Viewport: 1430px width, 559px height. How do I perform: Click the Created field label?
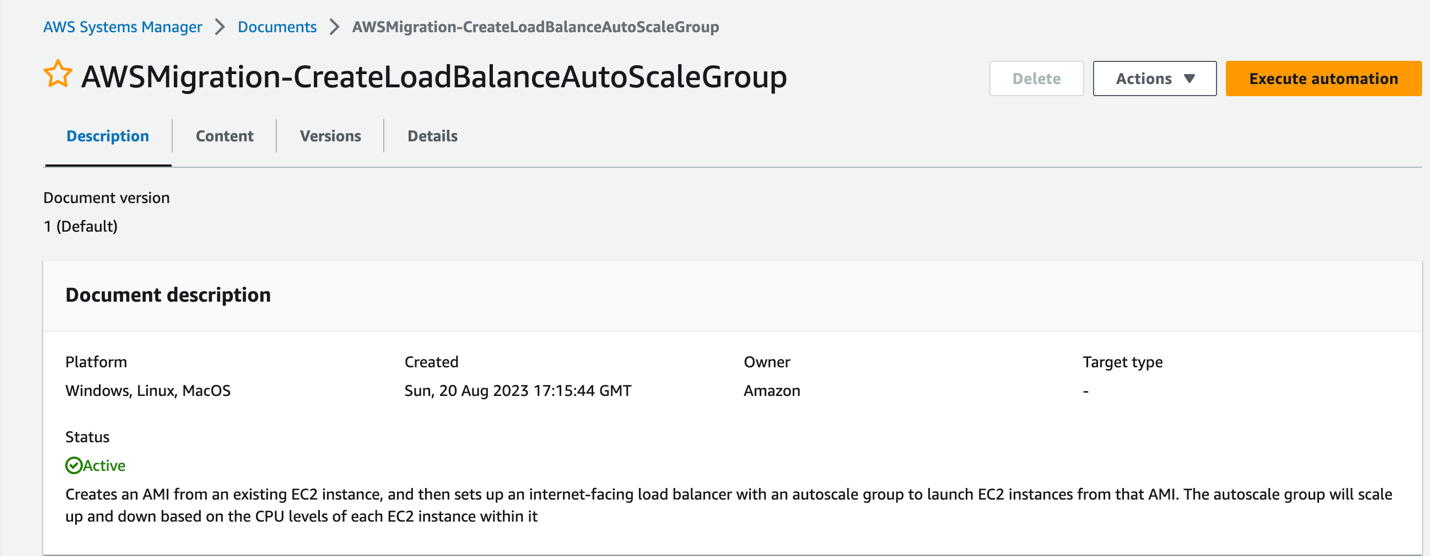431,362
